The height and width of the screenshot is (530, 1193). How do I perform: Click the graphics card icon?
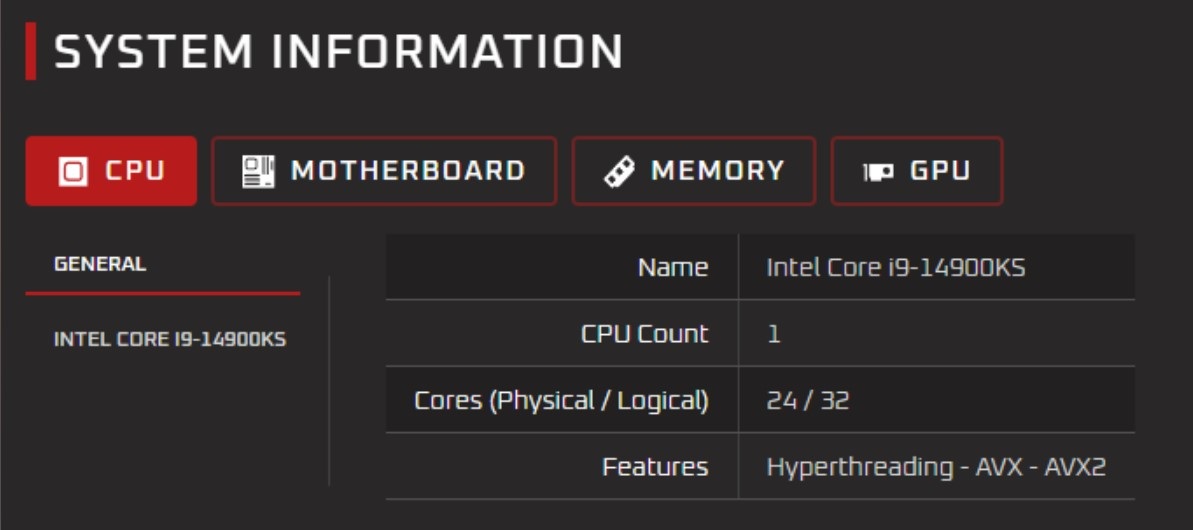(x=878, y=173)
